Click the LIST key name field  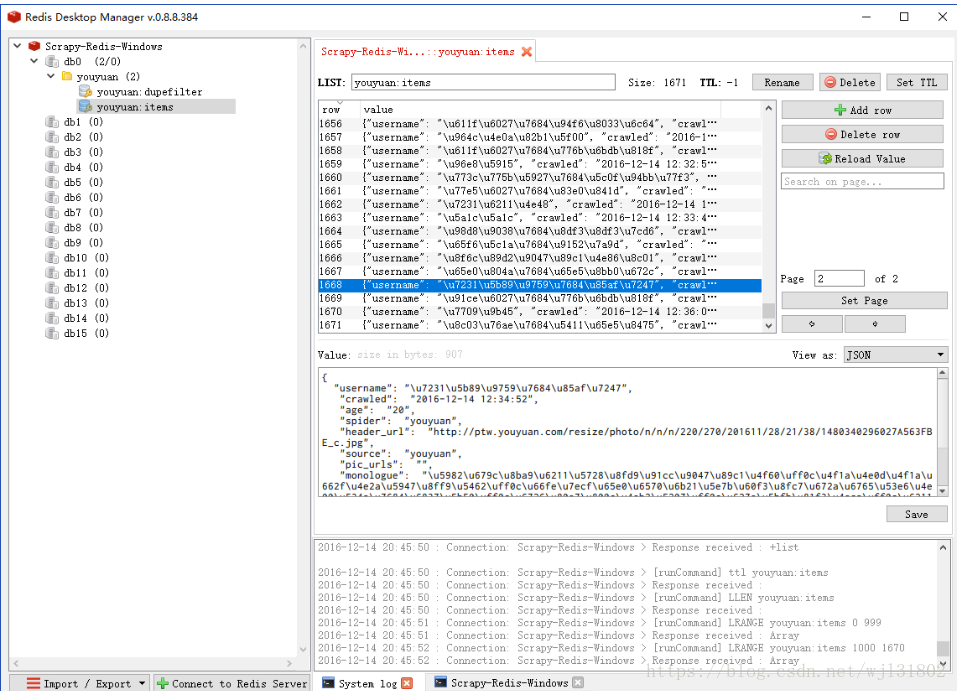[483, 82]
